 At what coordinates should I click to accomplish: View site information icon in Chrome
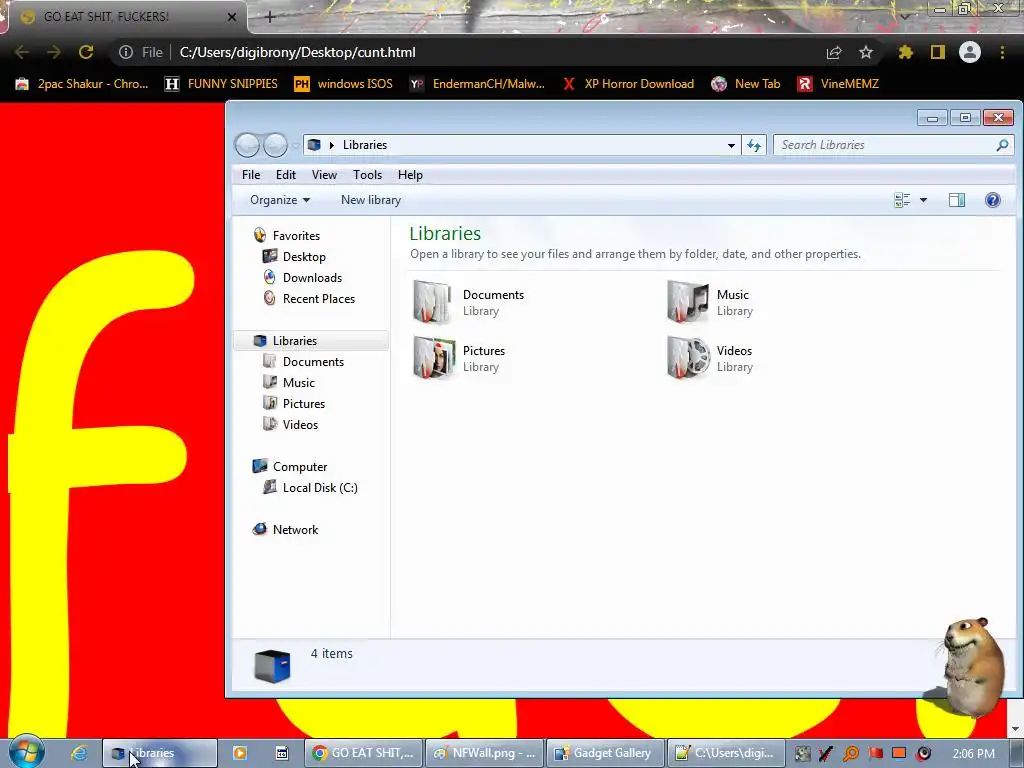[125, 52]
